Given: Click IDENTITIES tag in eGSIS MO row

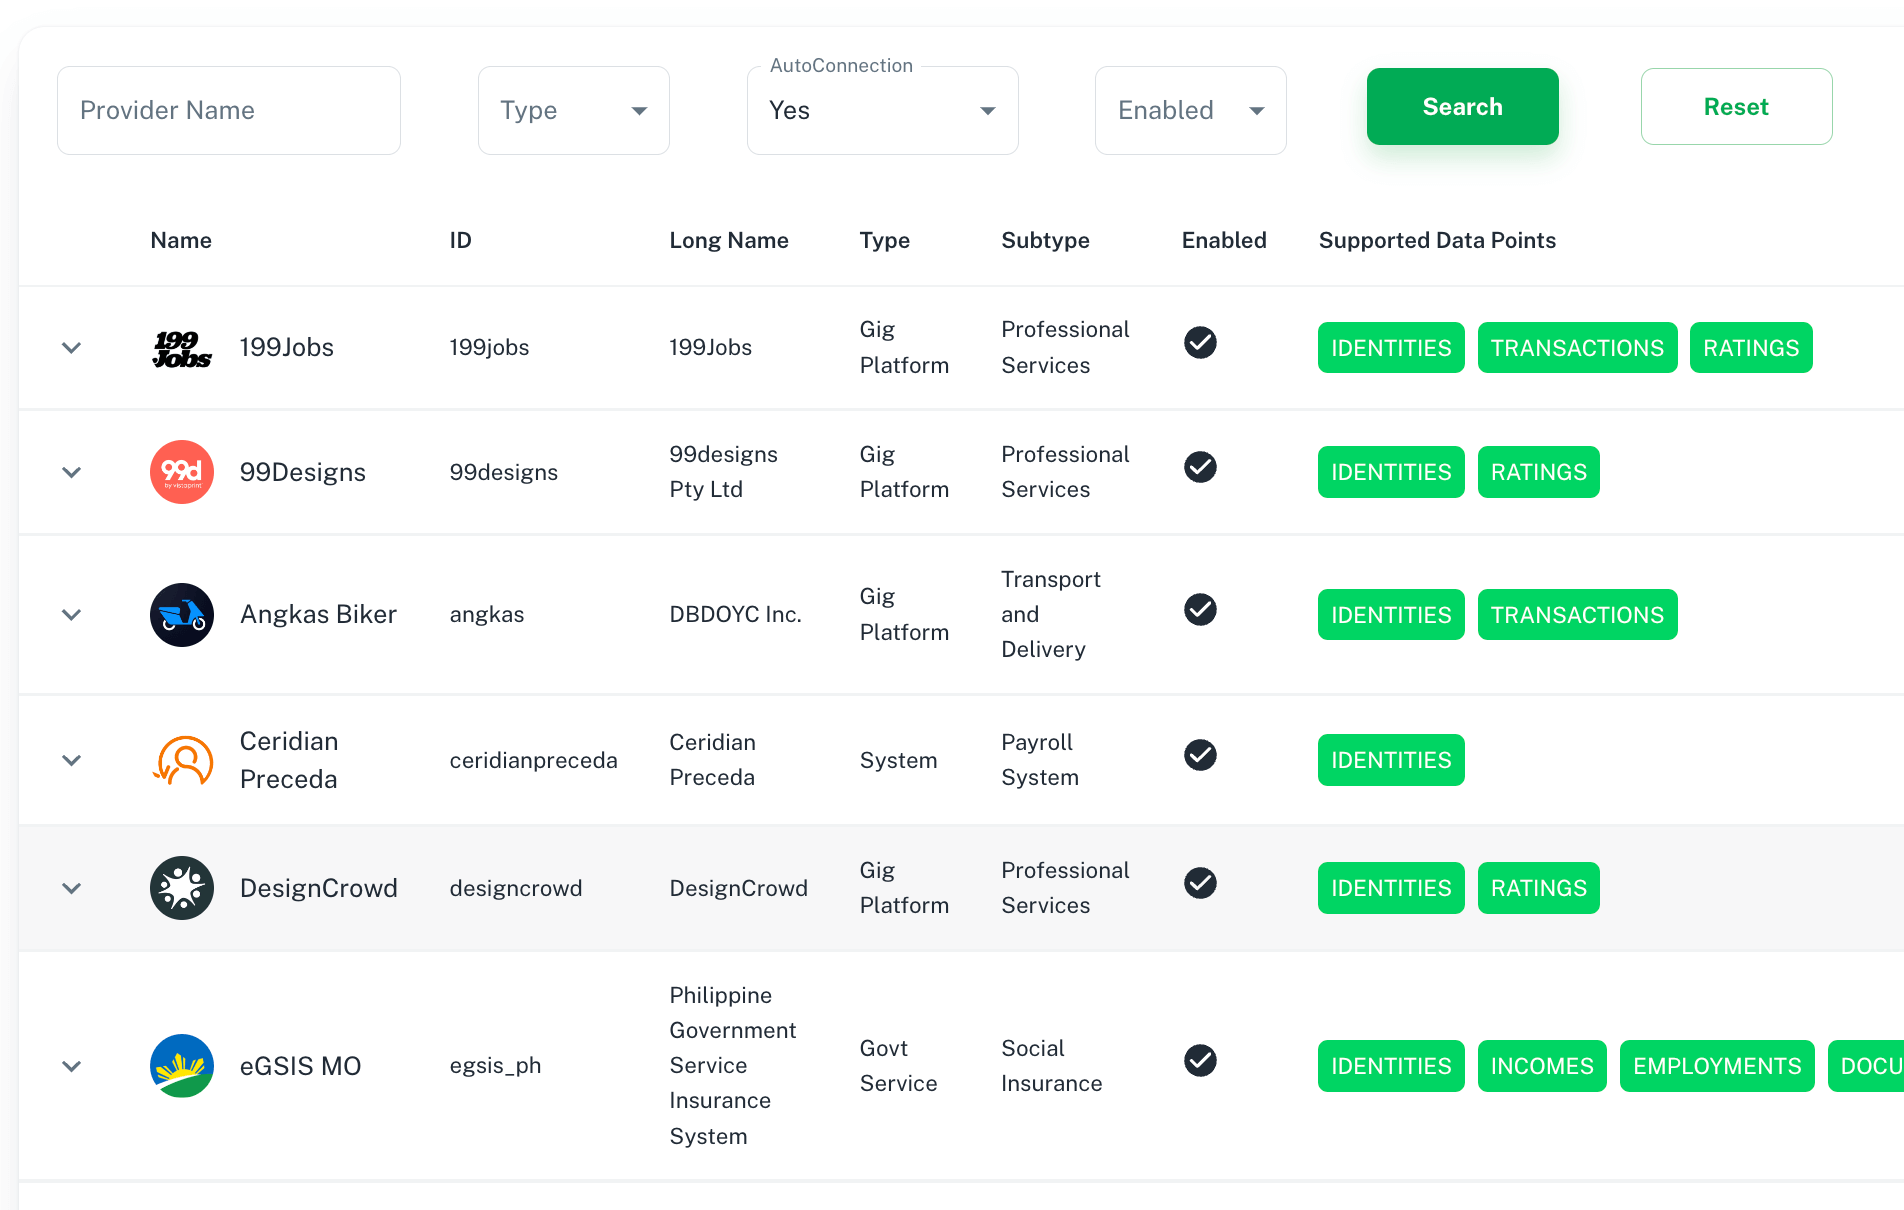Looking at the screenshot, I should coord(1391,1066).
